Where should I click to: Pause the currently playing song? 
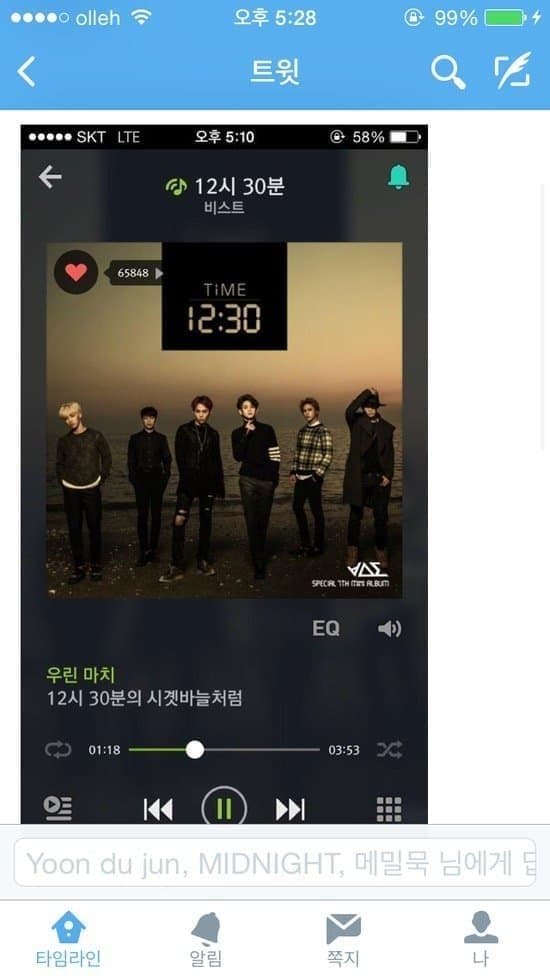tap(224, 808)
